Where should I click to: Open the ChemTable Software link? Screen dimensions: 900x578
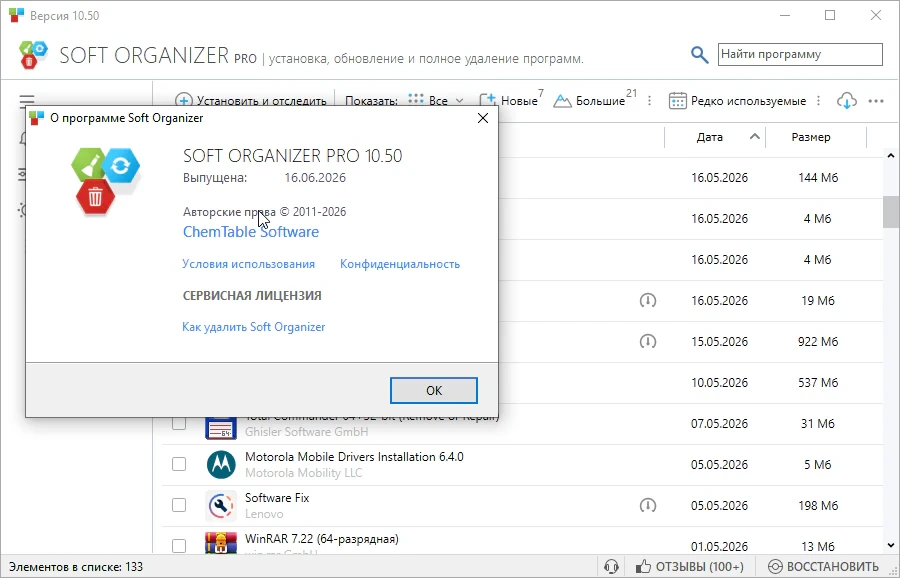click(x=251, y=232)
